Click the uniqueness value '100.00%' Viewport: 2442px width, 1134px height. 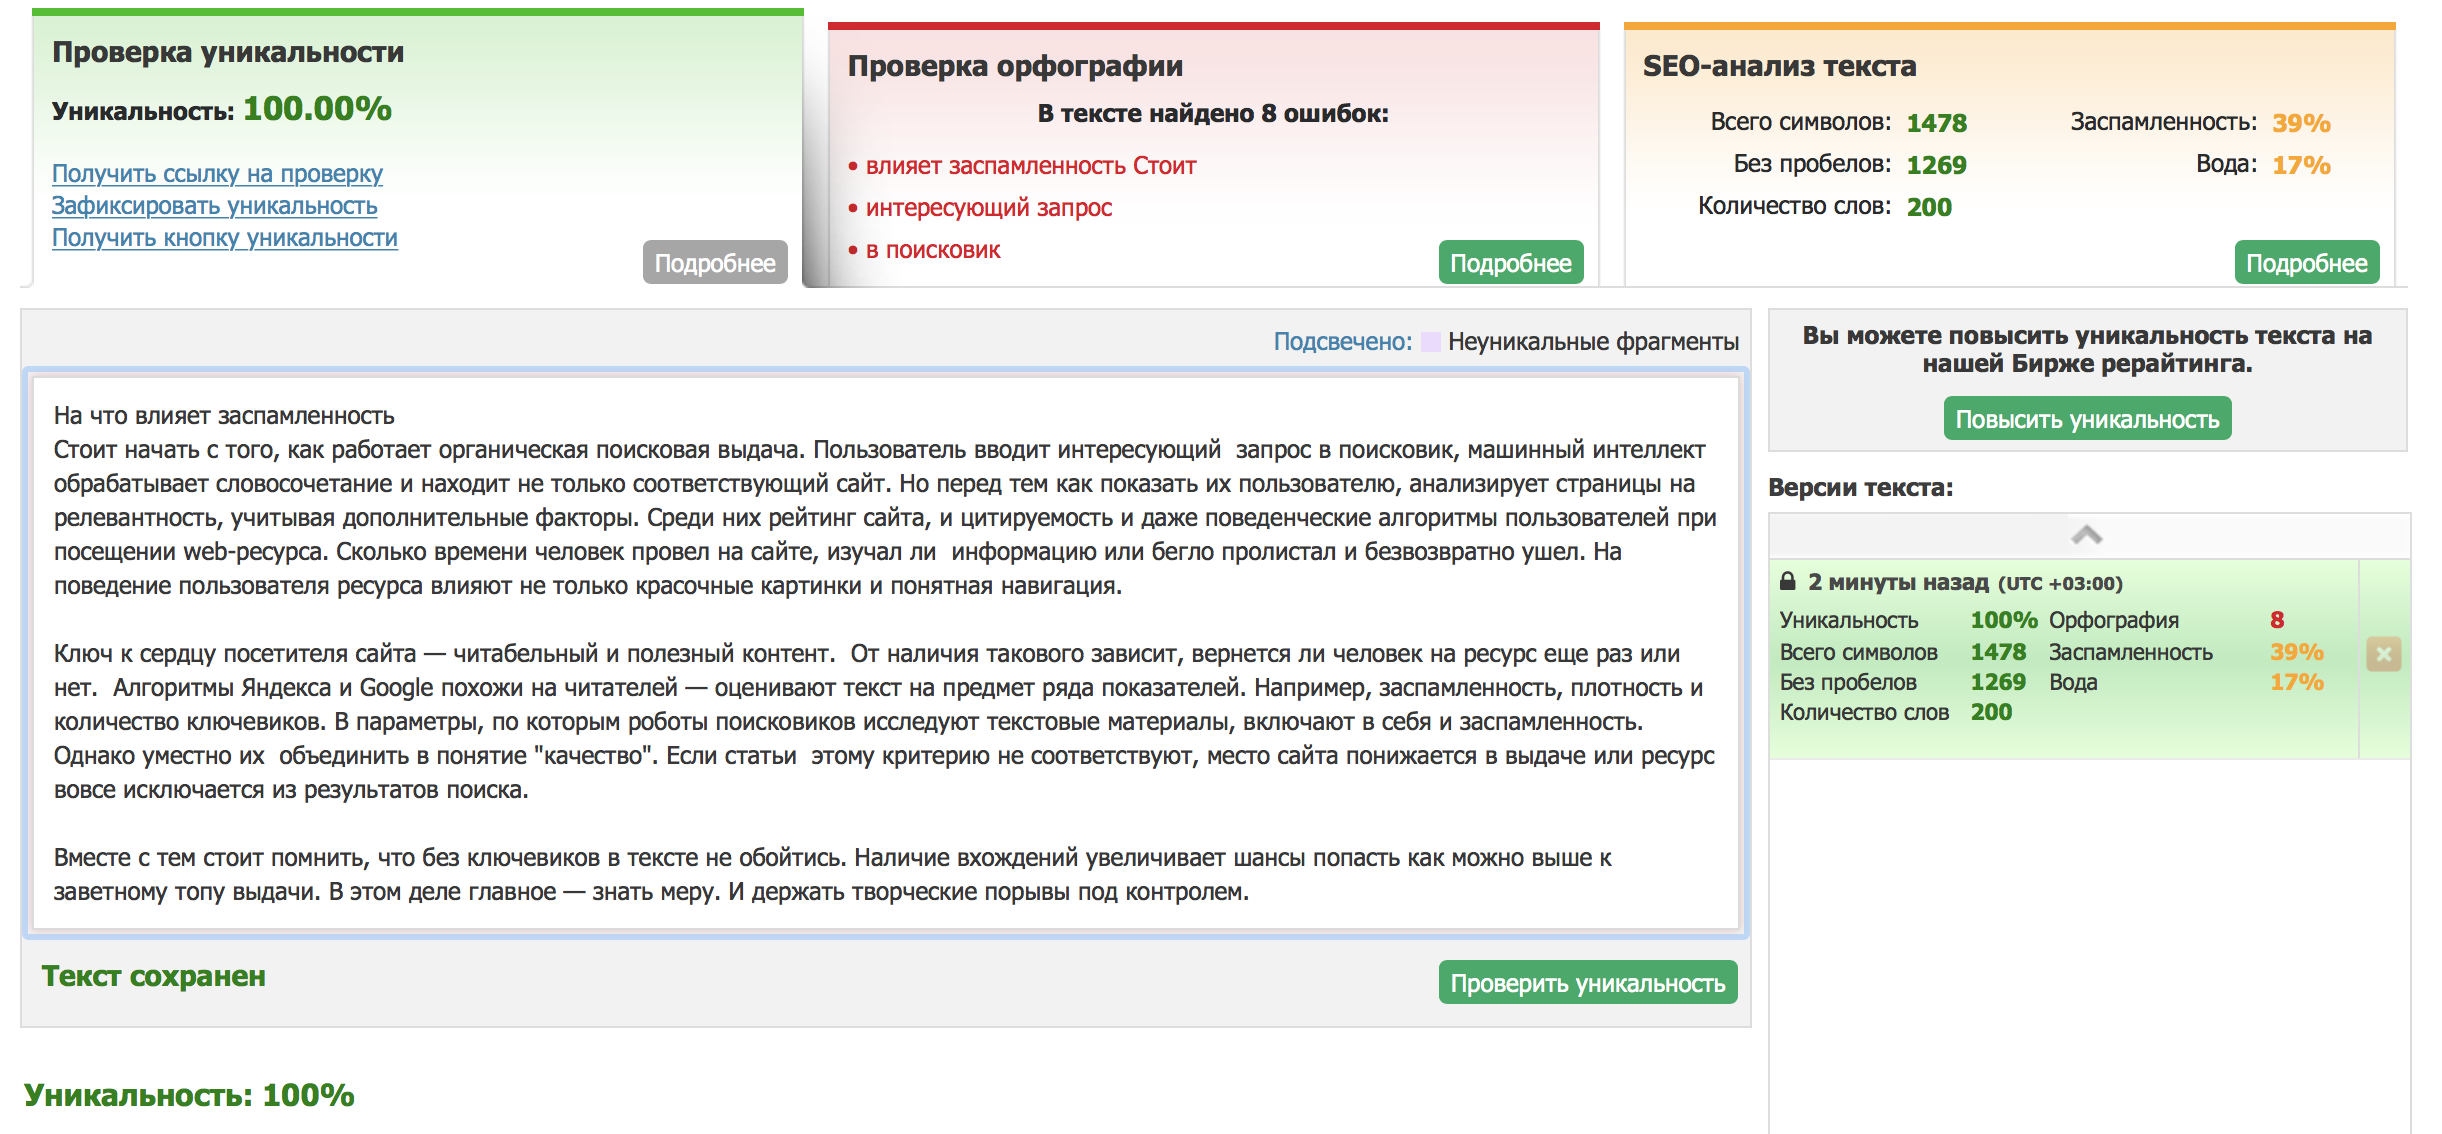pyautogui.click(x=317, y=108)
